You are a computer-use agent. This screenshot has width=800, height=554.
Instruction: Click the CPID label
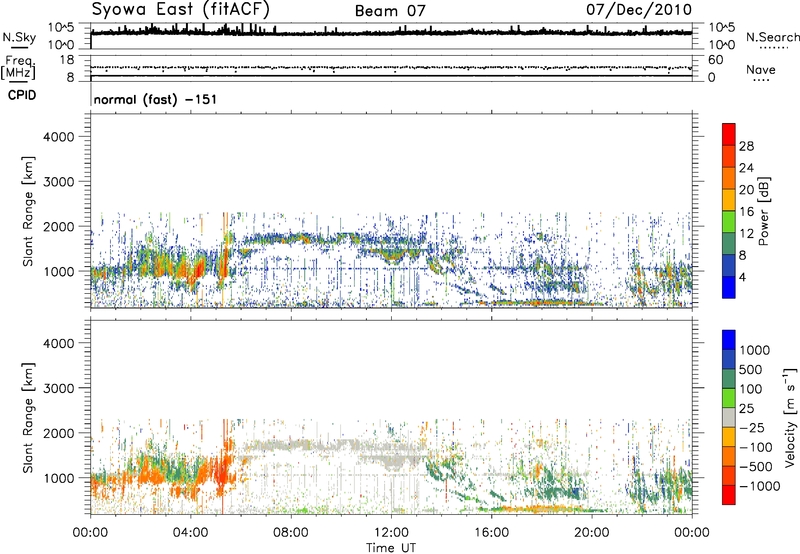[21, 95]
